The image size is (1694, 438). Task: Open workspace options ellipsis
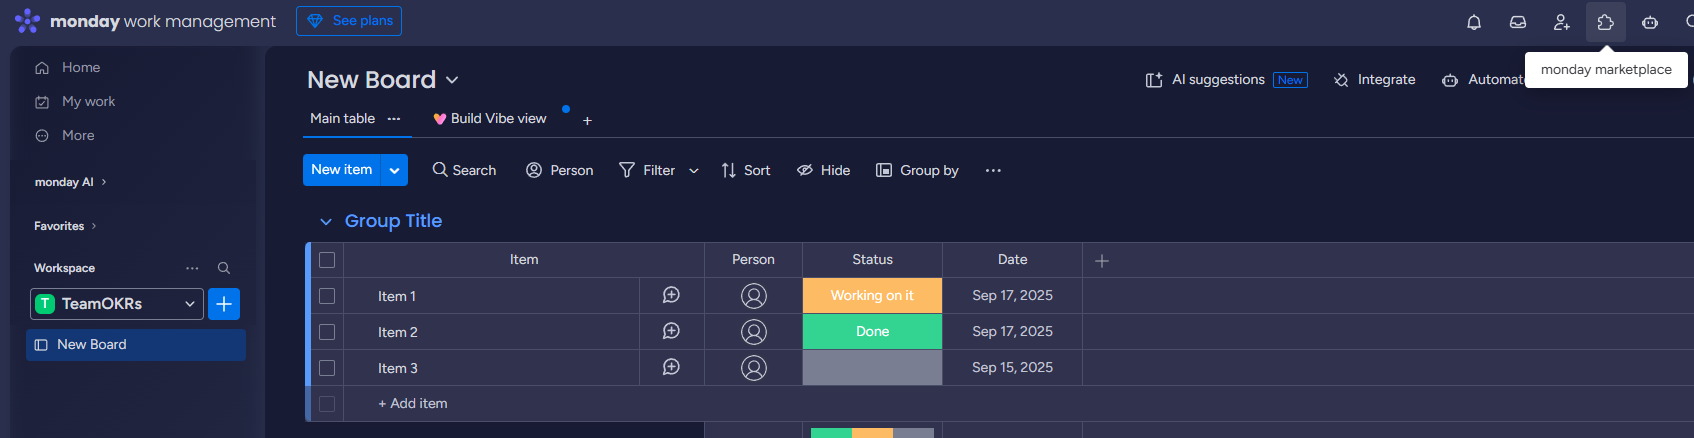pyautogui.click(x=192, y=268)
